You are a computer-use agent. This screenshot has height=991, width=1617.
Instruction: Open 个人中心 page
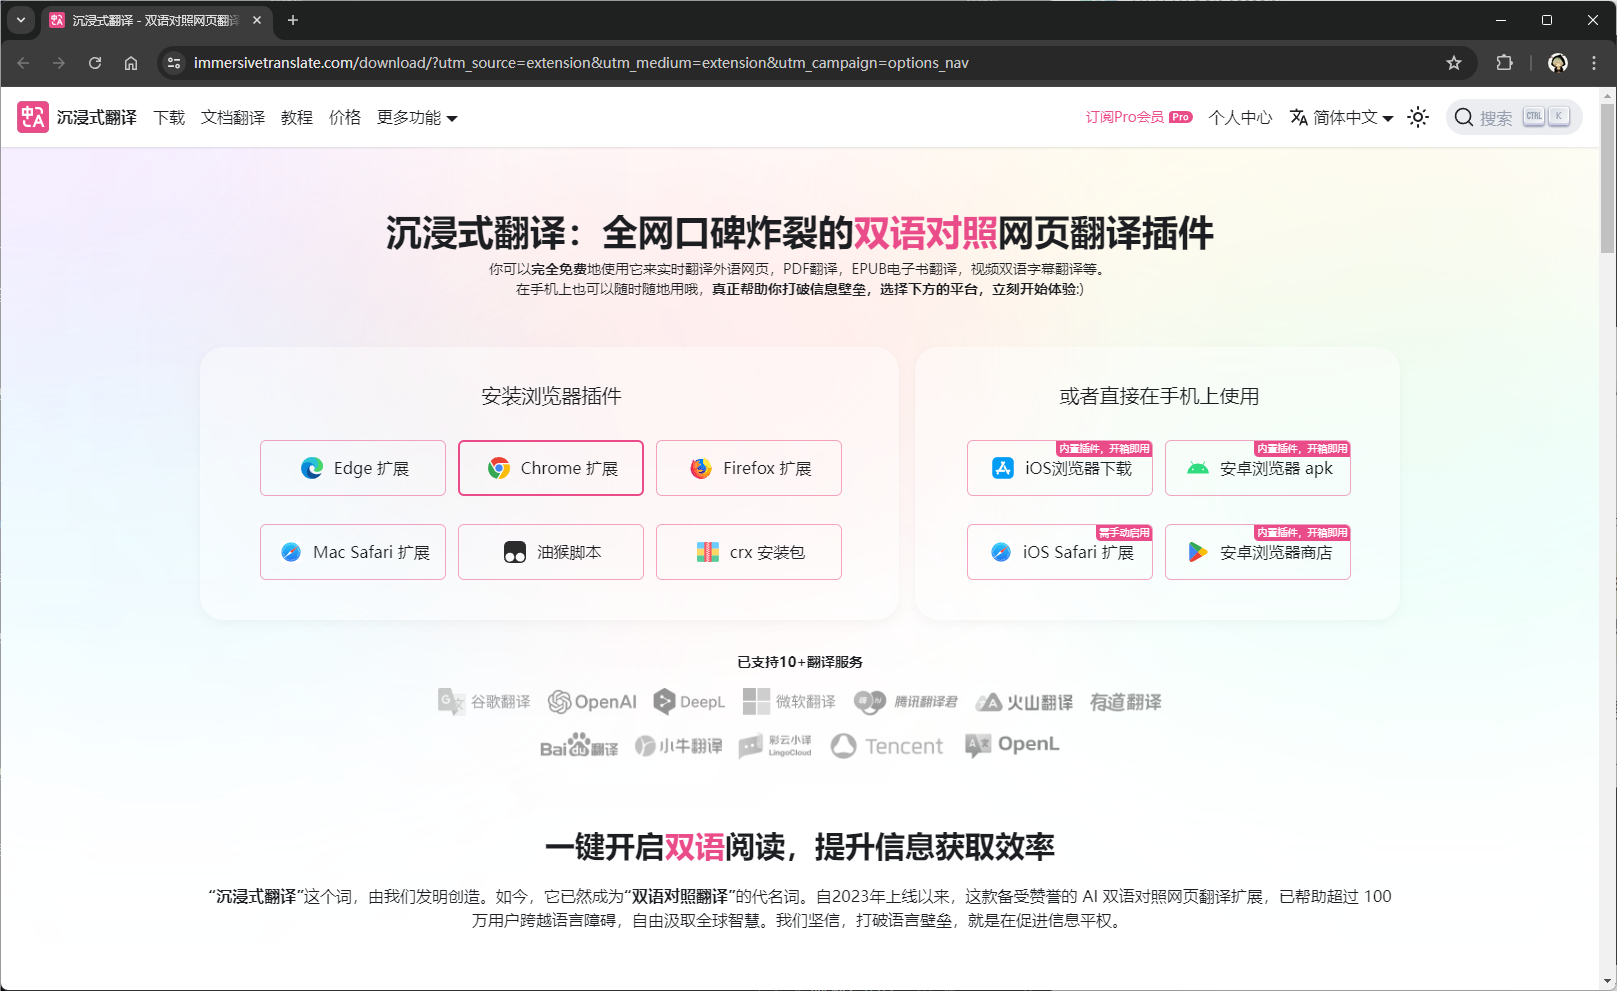(x=1239, y=117)
